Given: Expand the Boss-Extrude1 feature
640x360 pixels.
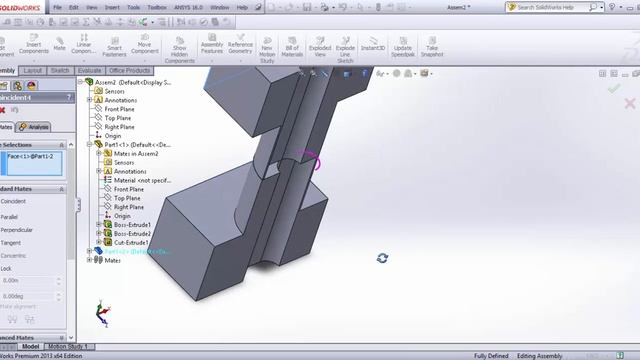Looking at the screenshot, I should click(x=99, y=224).
